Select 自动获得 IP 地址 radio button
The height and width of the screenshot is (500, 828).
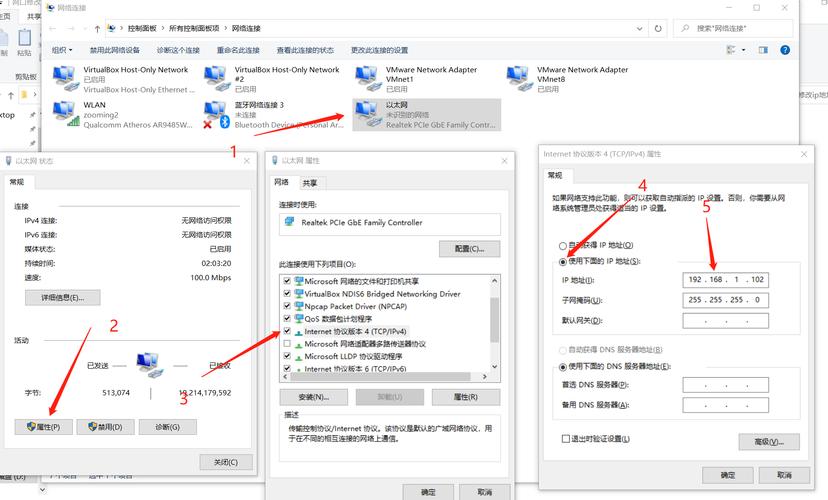[x=562, y=245]
